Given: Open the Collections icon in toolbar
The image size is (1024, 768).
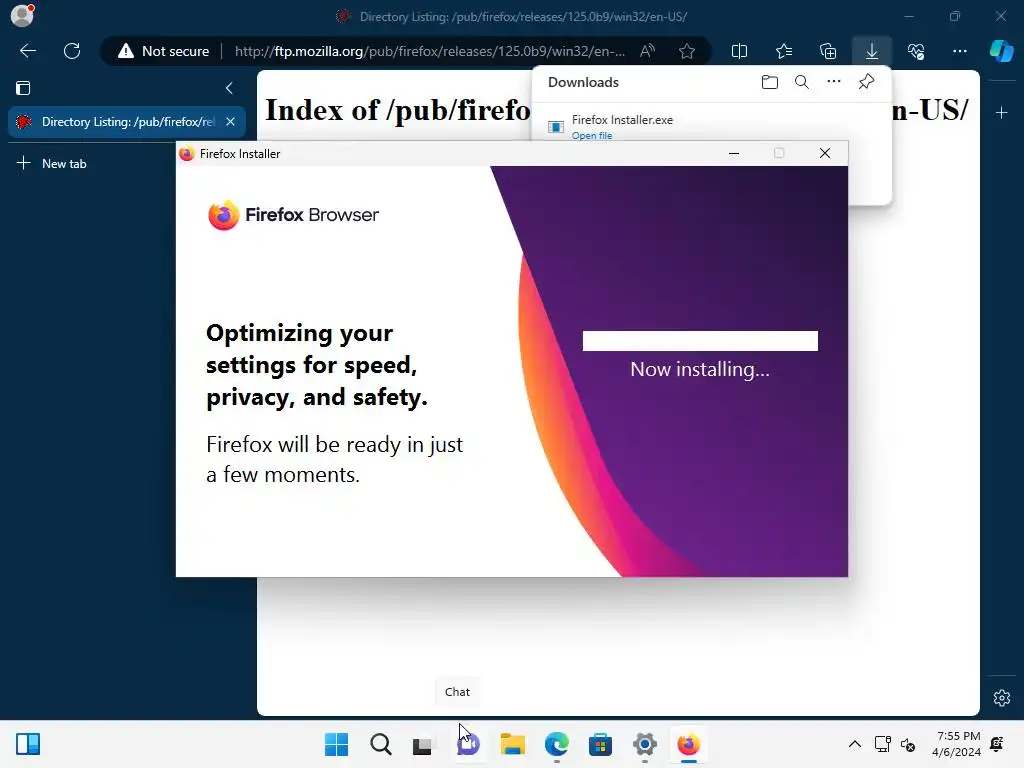Looking at the screenshot, I should (x=827, y=51).
